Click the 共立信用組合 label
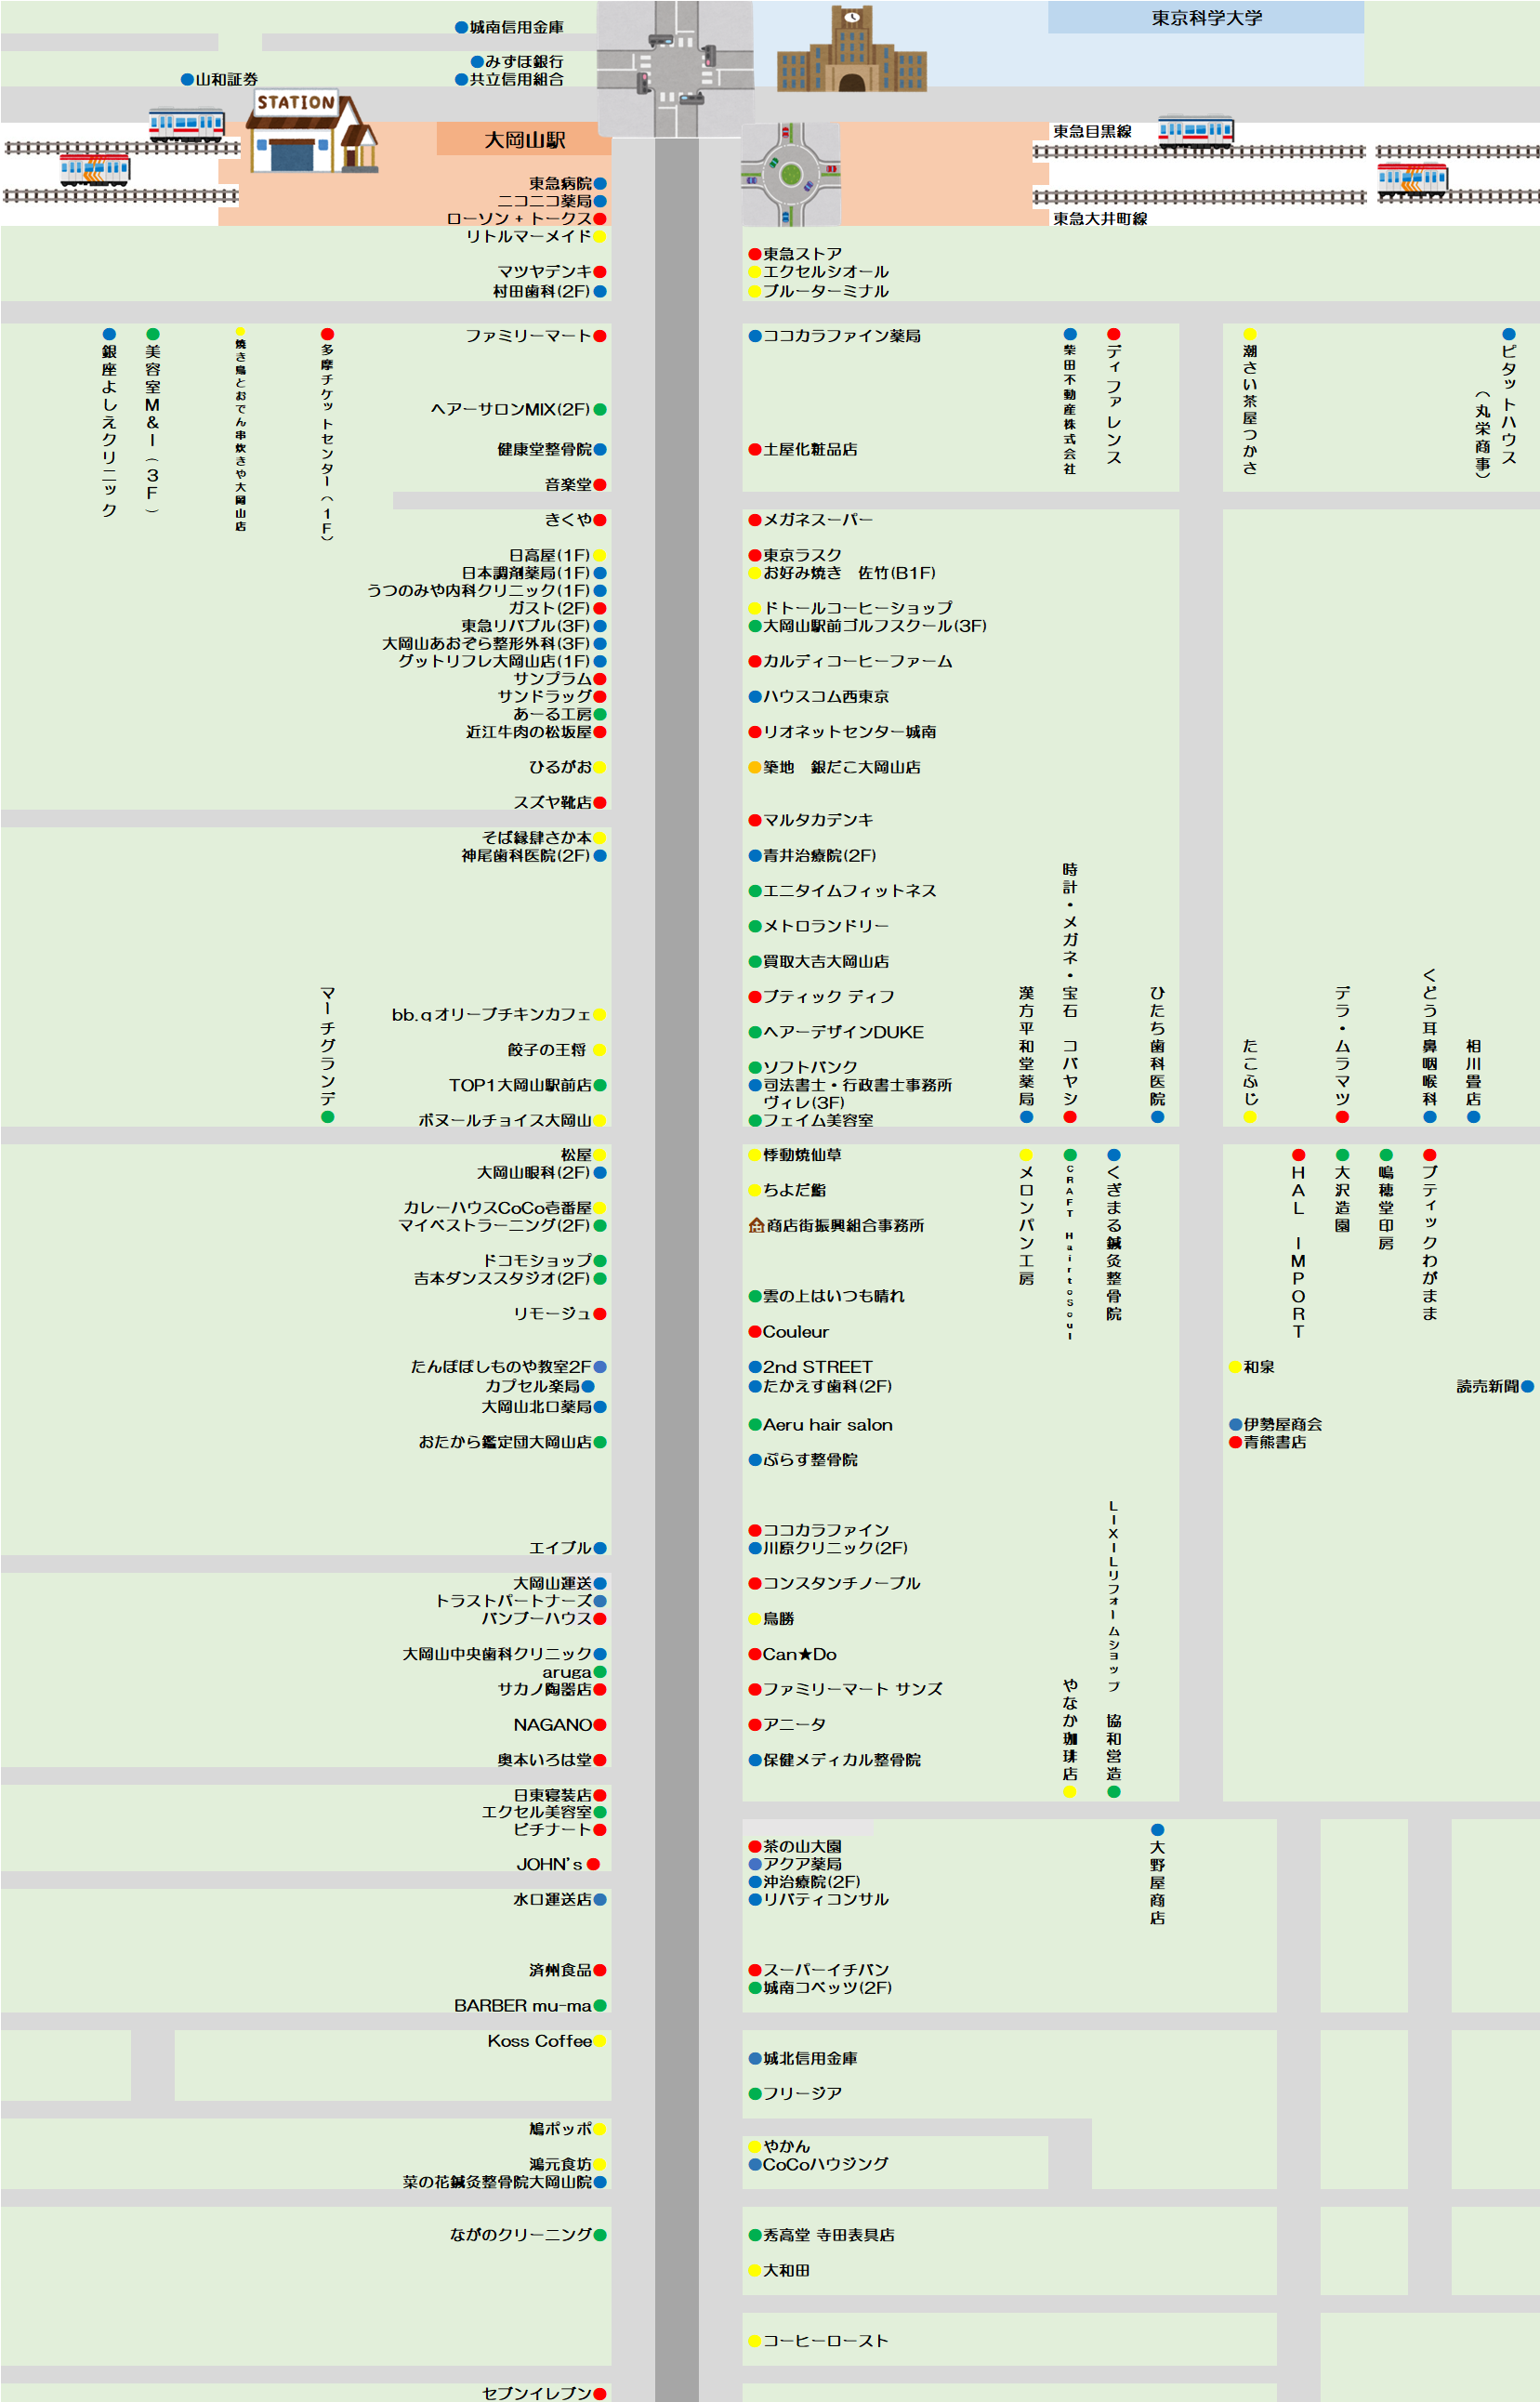Image resolution: width=1540 pixels, height=2402 pixels. point(517,79)
